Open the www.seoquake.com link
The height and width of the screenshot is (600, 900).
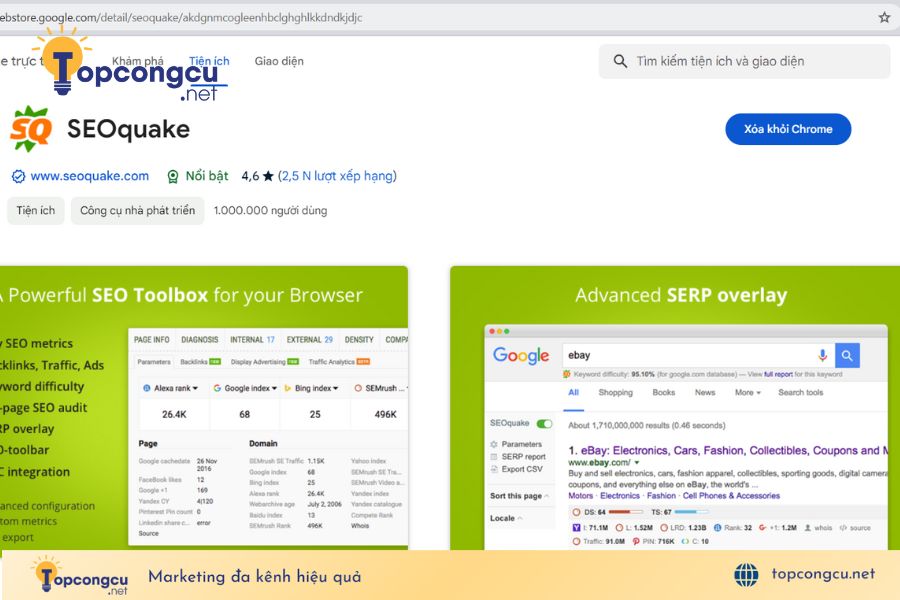click(90, 176)
